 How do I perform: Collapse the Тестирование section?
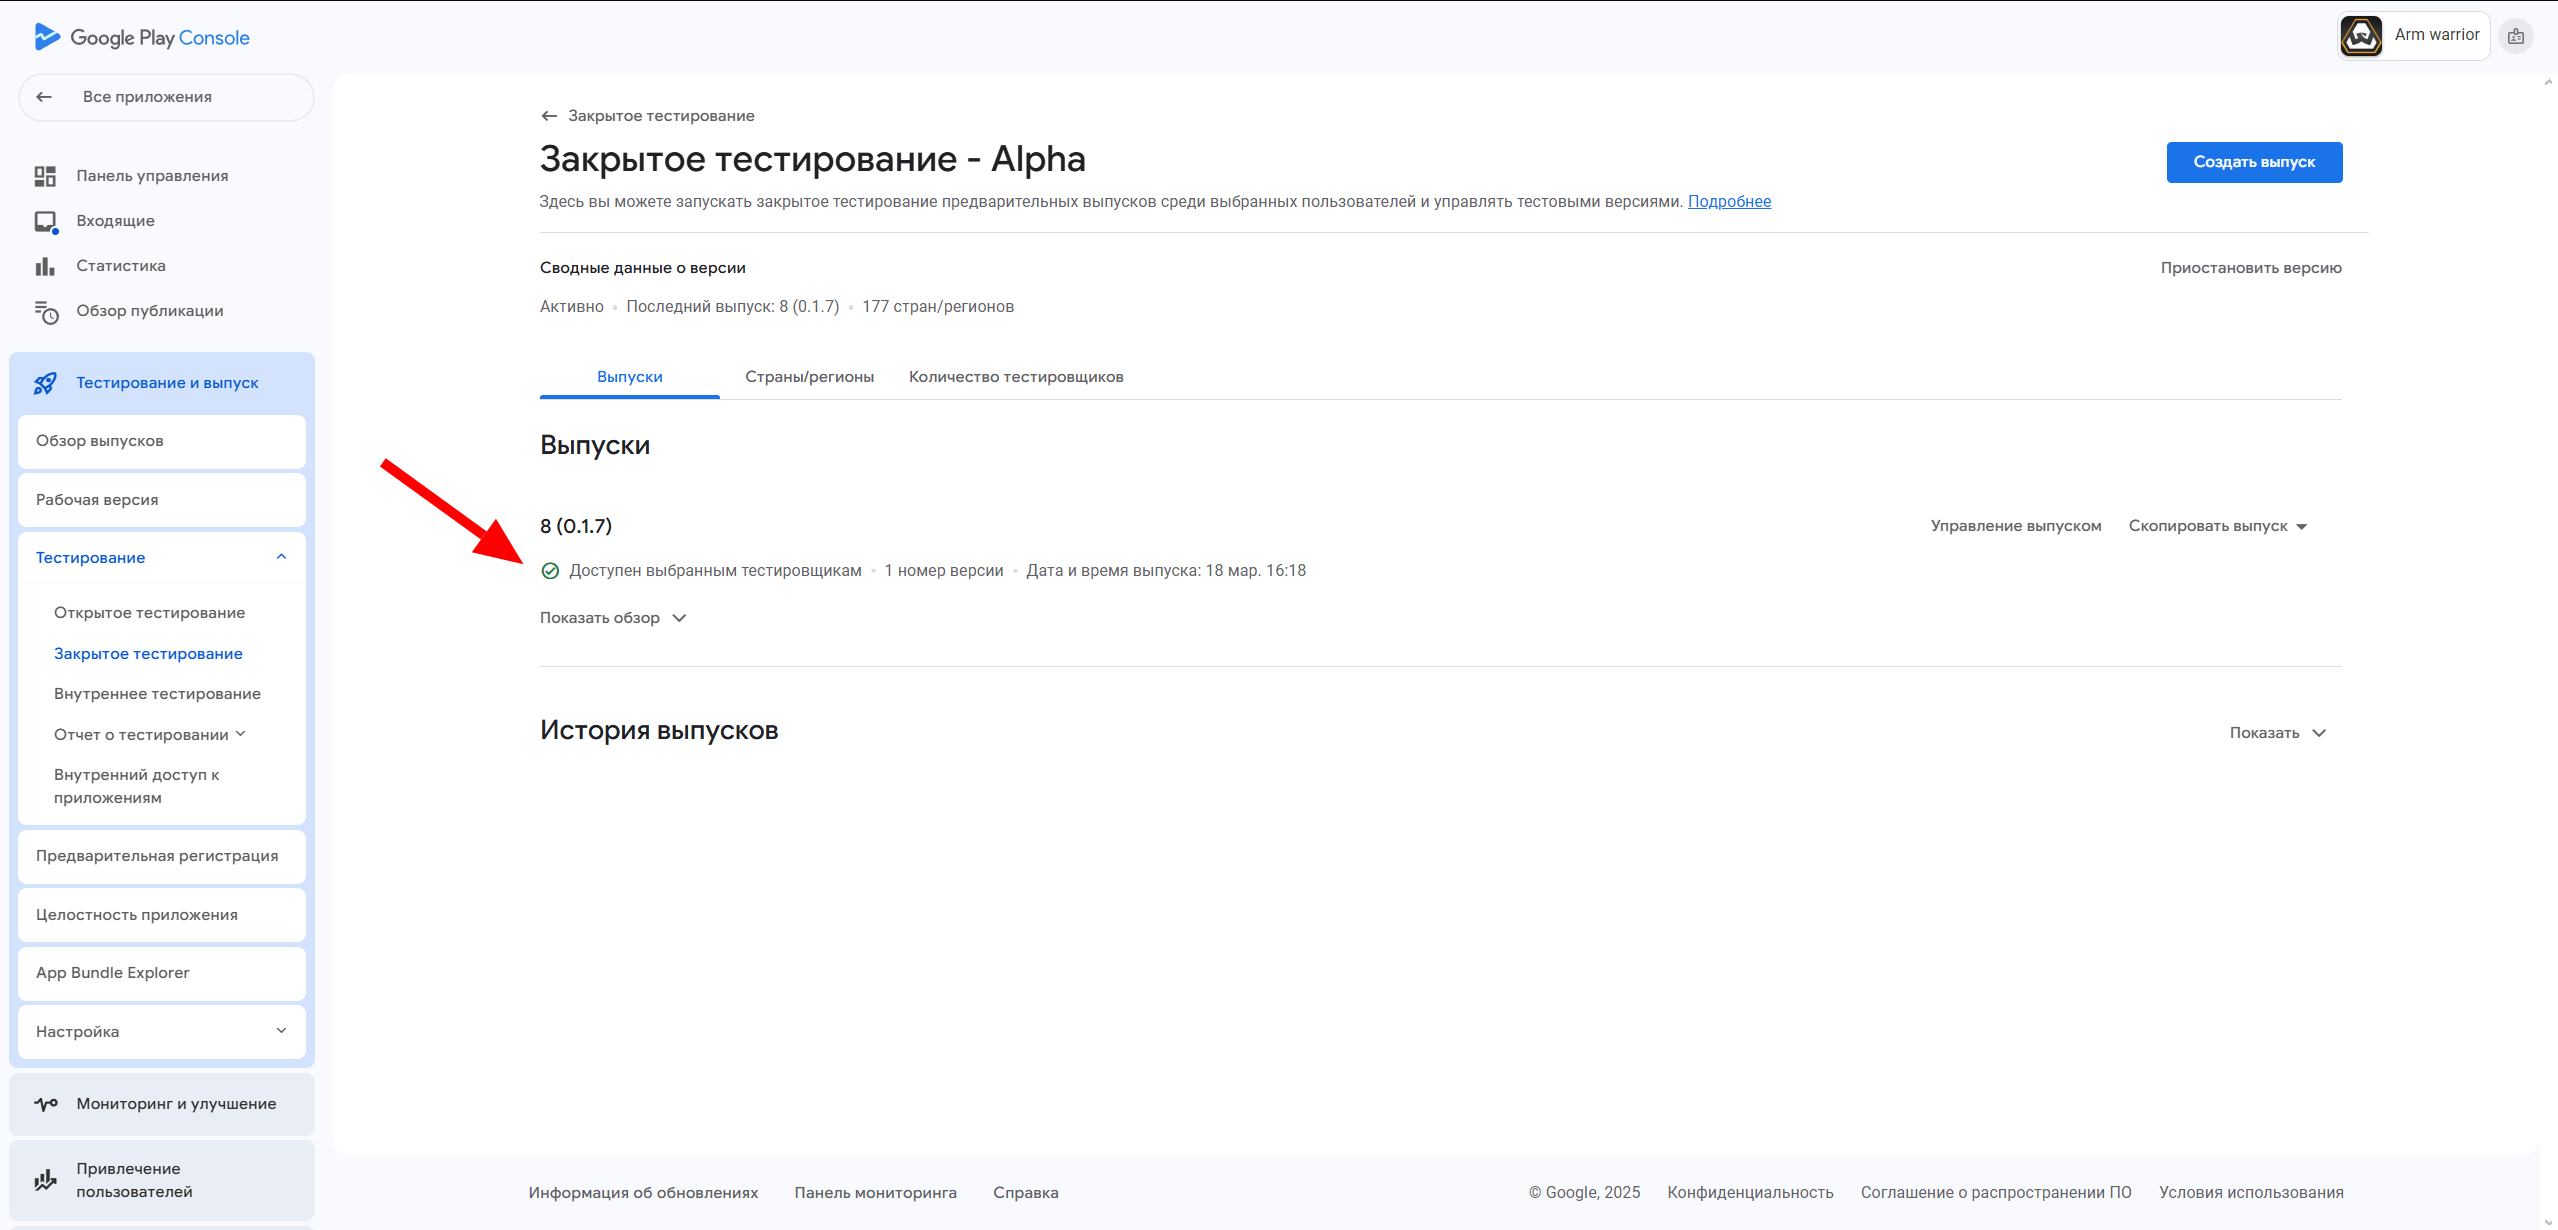click(281, 557)
